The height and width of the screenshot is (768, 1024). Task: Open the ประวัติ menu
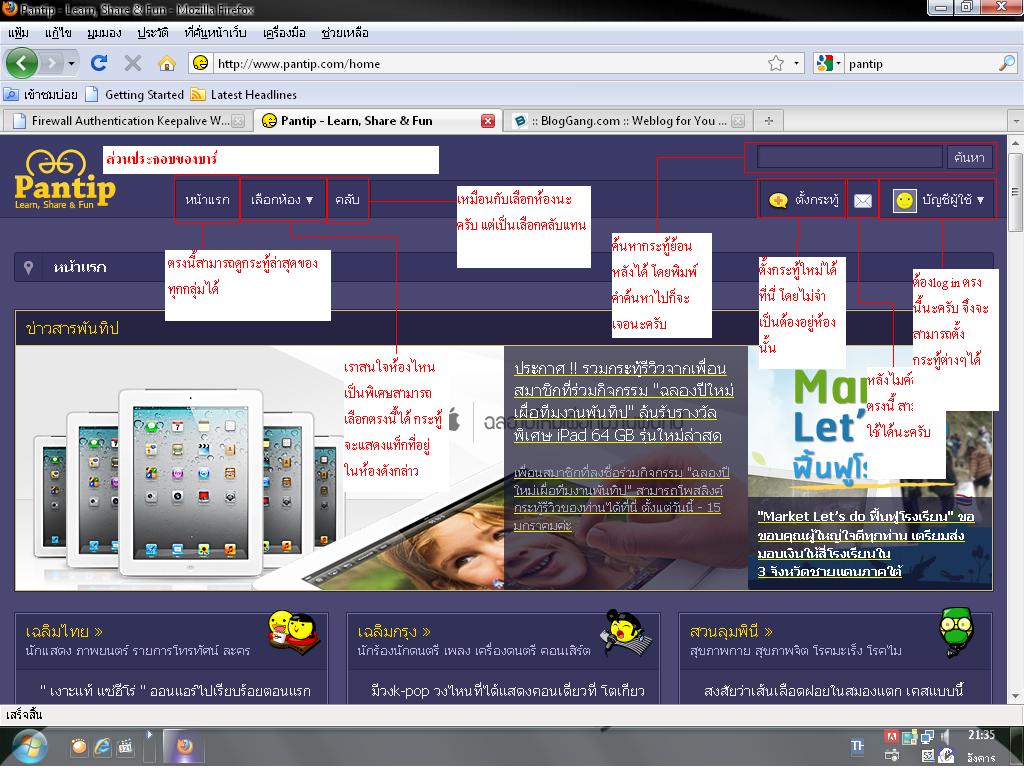point(153,33)
